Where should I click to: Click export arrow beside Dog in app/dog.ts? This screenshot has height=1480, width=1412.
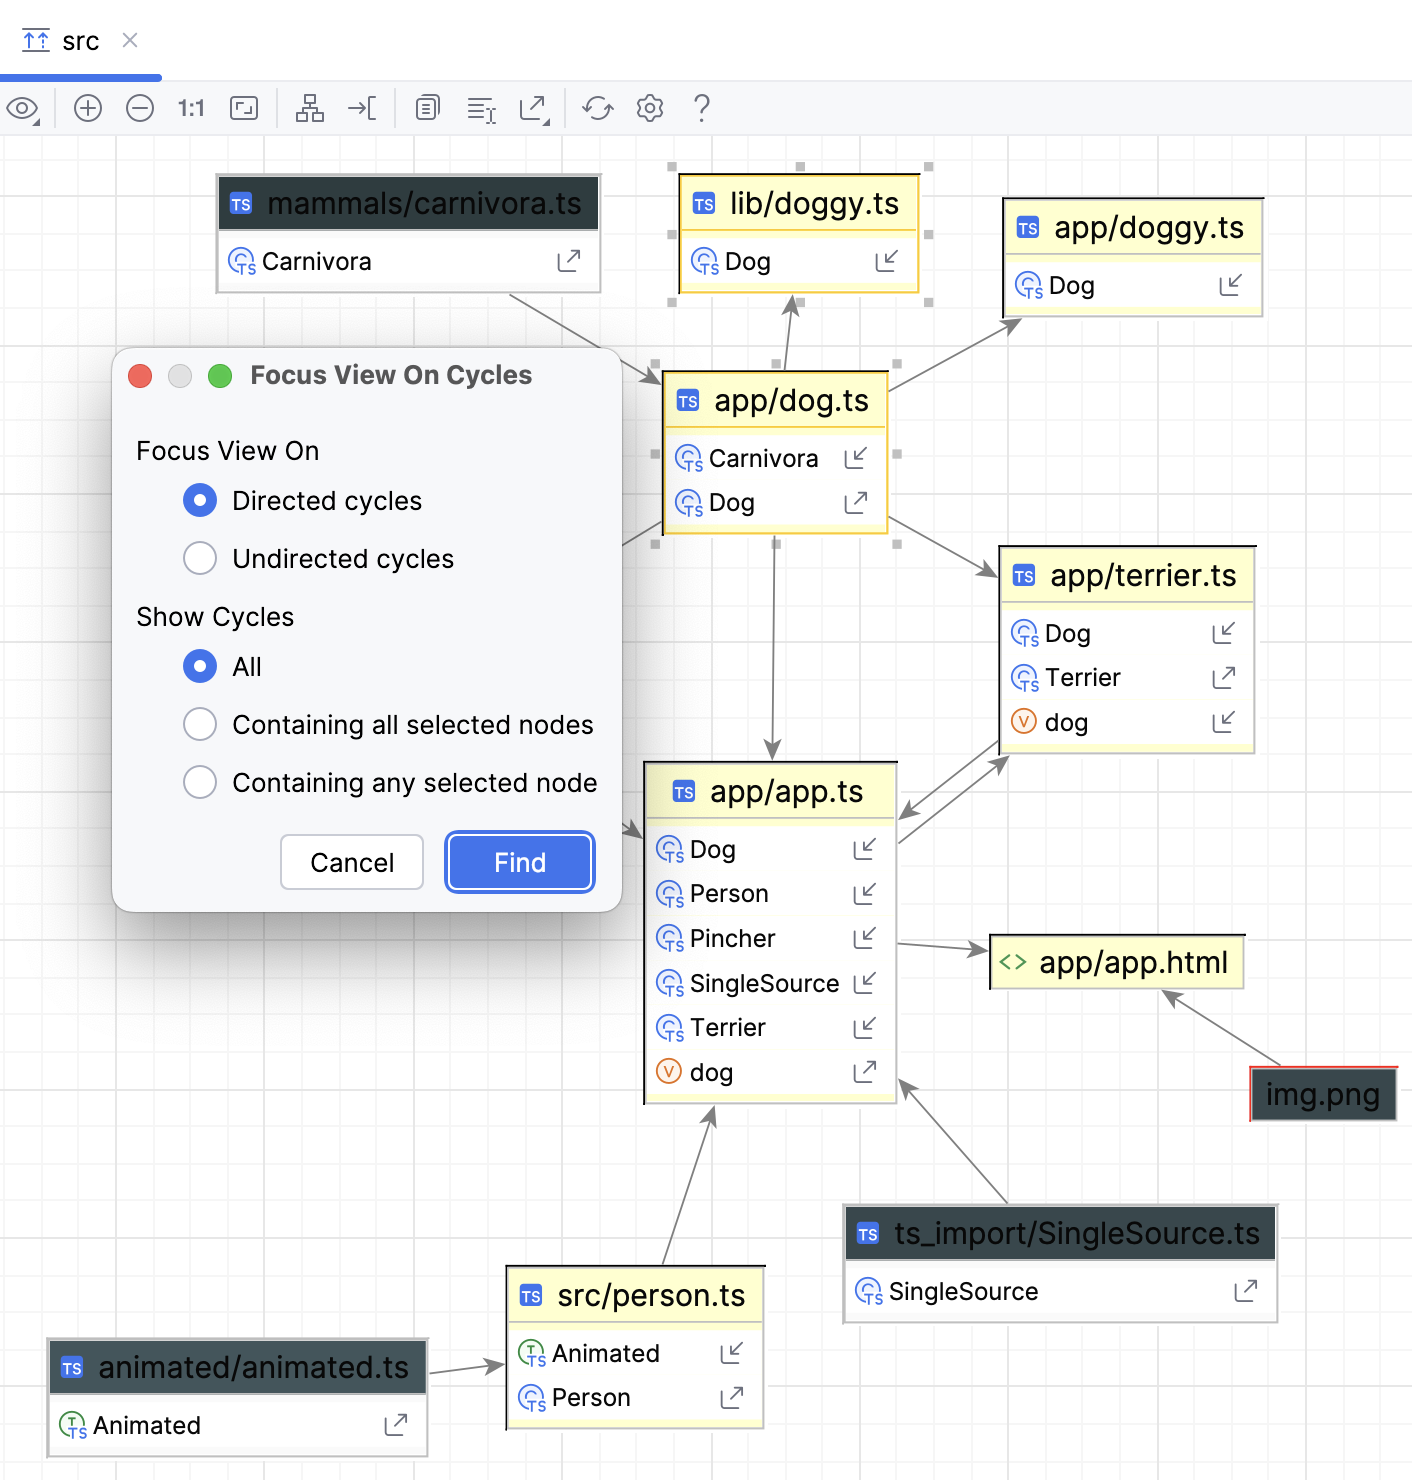pyautogui.click(x=855, y=502)
